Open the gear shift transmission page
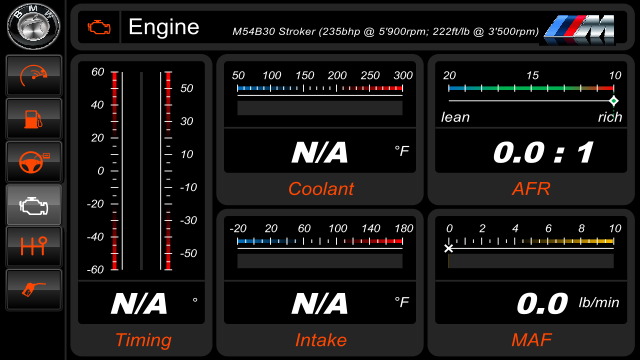The image size is (640, 360). 34,247
